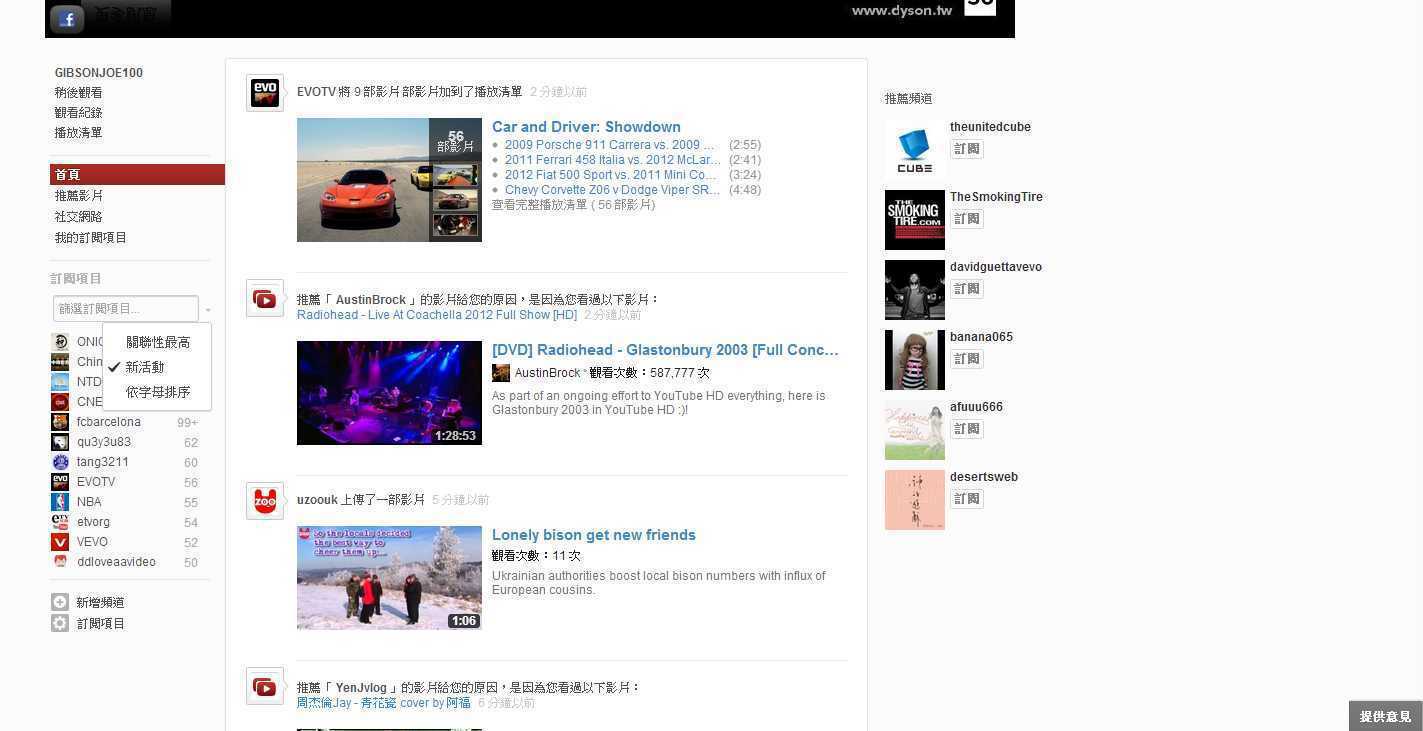Click the small AustinBrock uploader avatar
This screenshot has height=731, width=1423.
click(501, 373)
